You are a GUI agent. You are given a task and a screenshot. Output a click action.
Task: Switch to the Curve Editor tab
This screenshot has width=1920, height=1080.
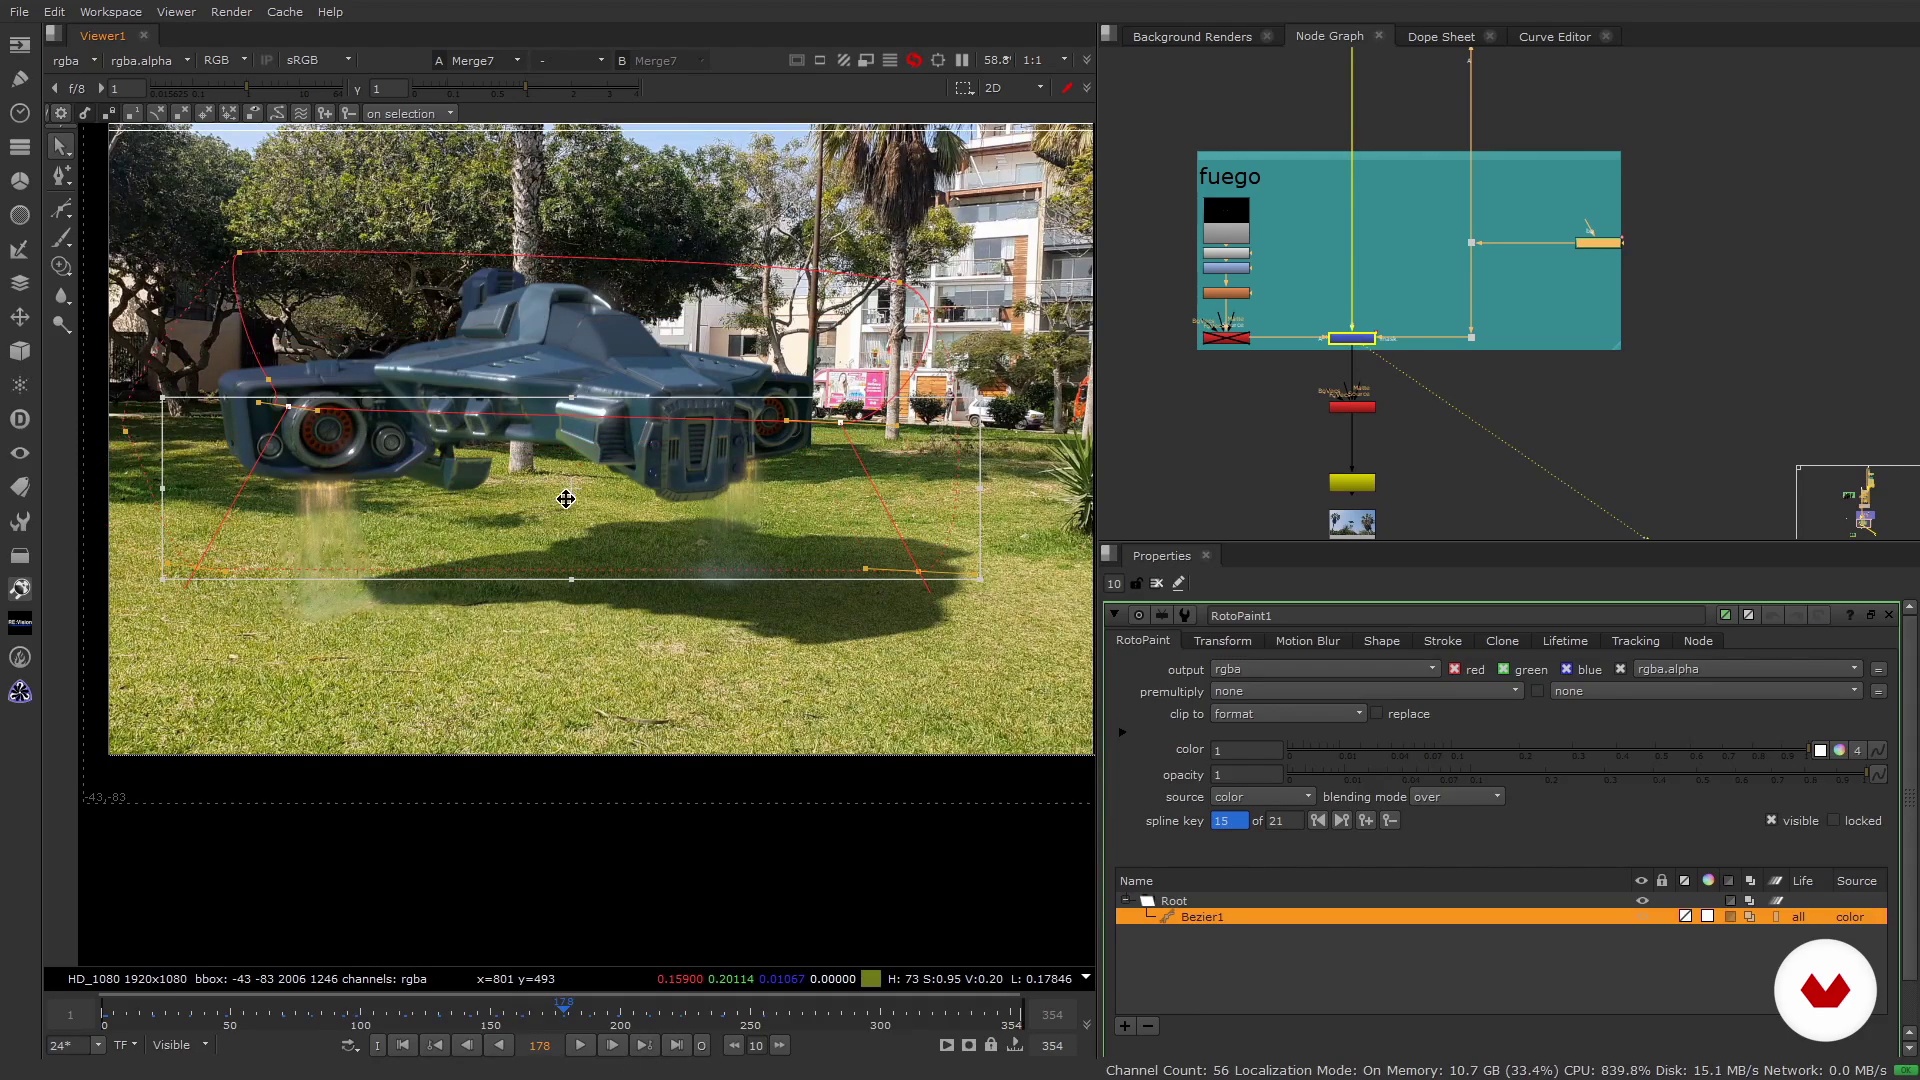(1554, 36)
